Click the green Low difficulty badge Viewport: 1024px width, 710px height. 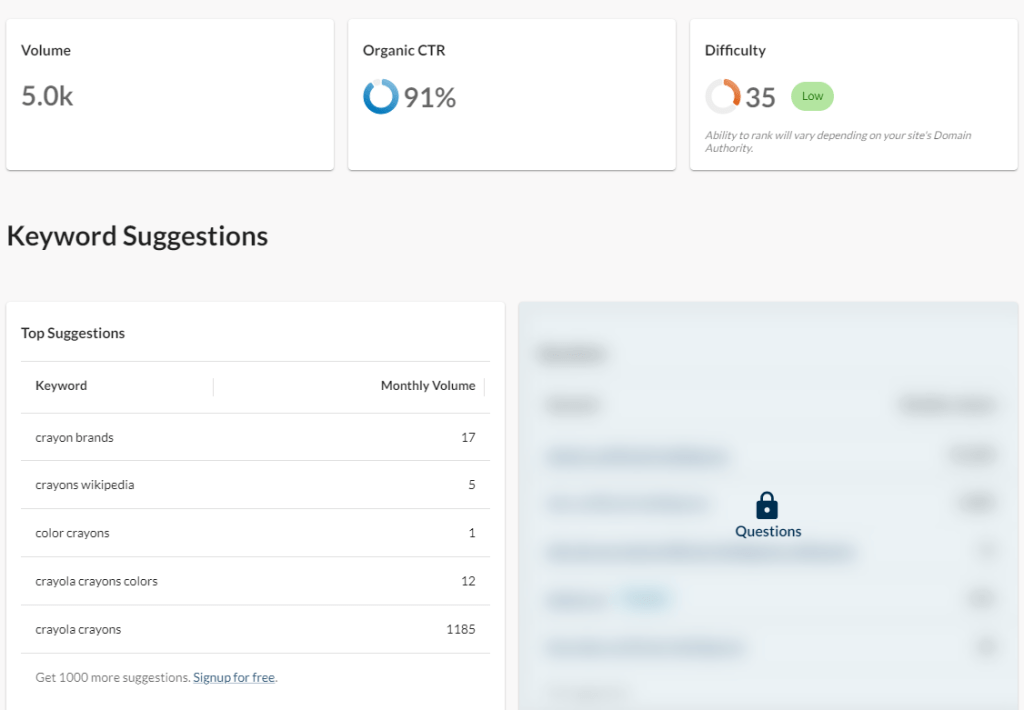(812, 97)
